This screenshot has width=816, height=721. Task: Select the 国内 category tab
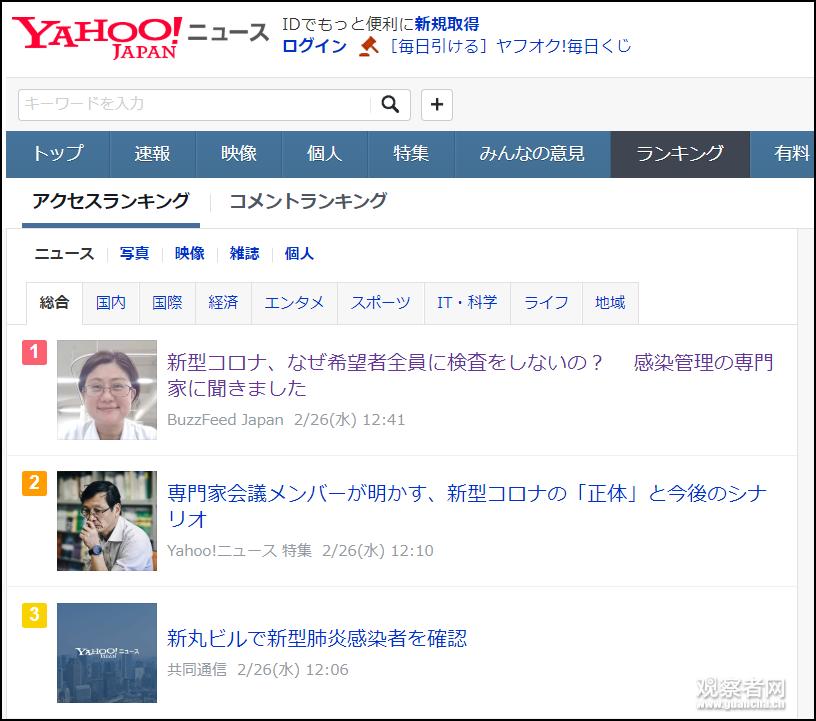coord(111,302)
